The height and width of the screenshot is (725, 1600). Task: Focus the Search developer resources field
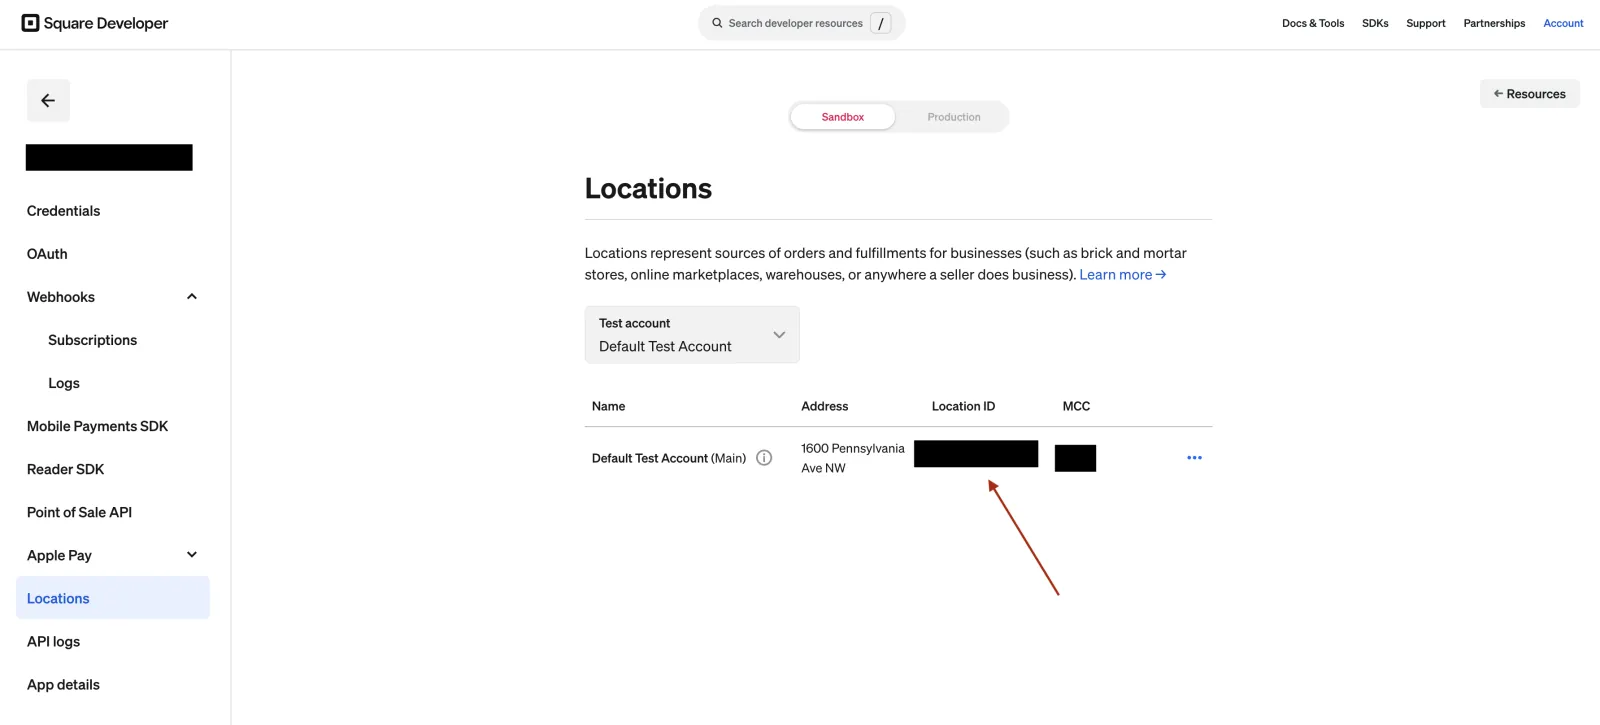click(x=802, y=23)
